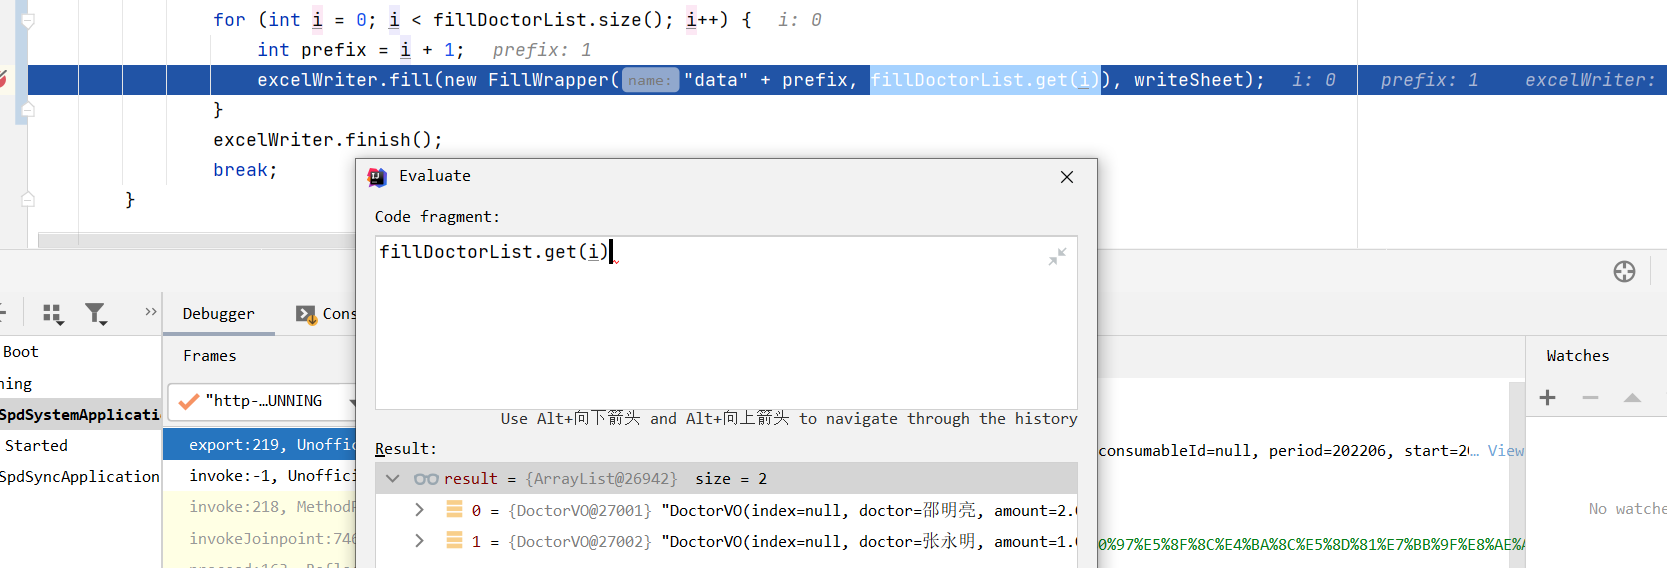Screen dimensions: 1667x568
Task: Collapse the for loop fold marker in gutter
Action: [x=28, y=20]
